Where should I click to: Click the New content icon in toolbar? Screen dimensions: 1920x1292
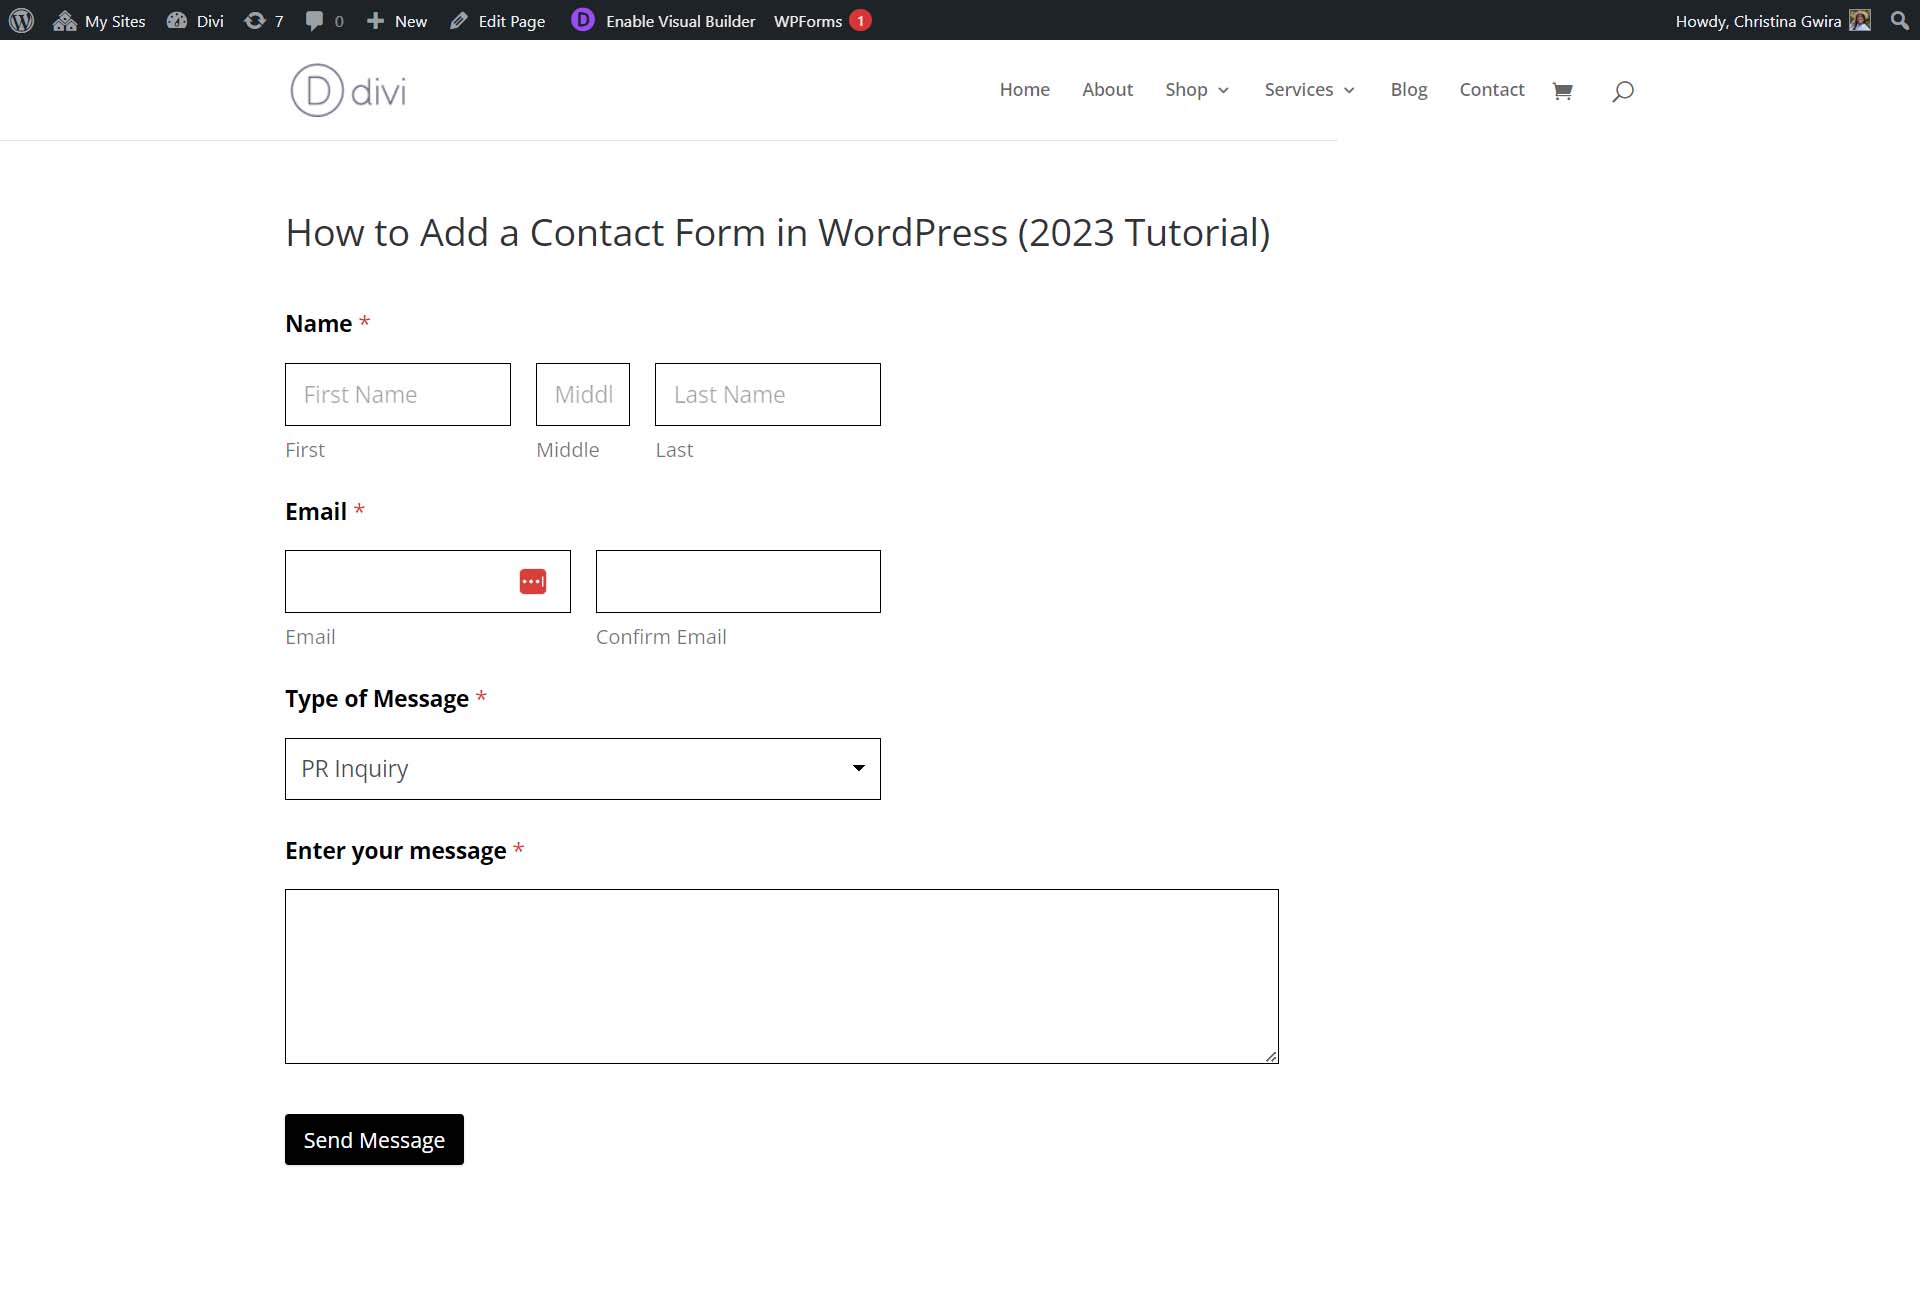click(373, 20)
